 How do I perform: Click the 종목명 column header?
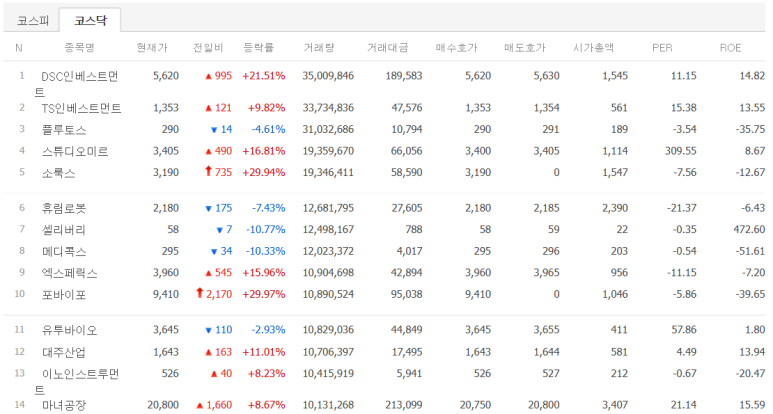coord(79,48)
